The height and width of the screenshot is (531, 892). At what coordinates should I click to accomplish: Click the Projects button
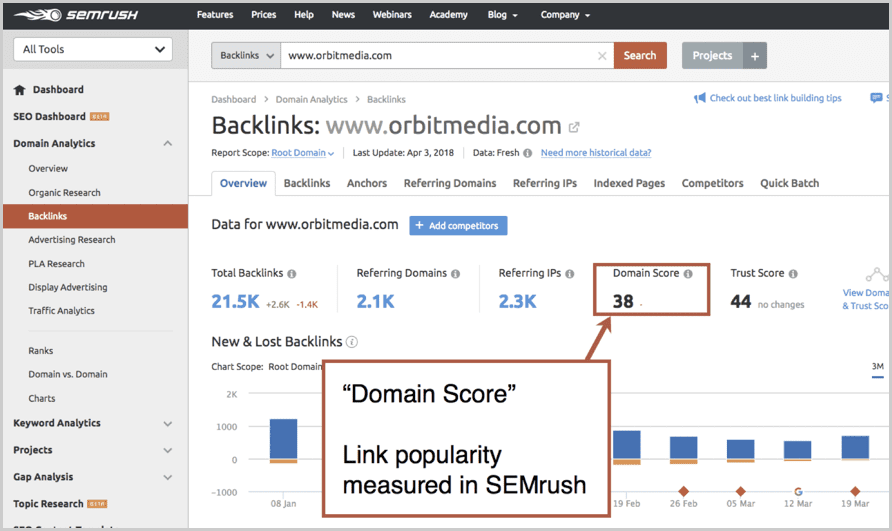[x=712, y=56]
